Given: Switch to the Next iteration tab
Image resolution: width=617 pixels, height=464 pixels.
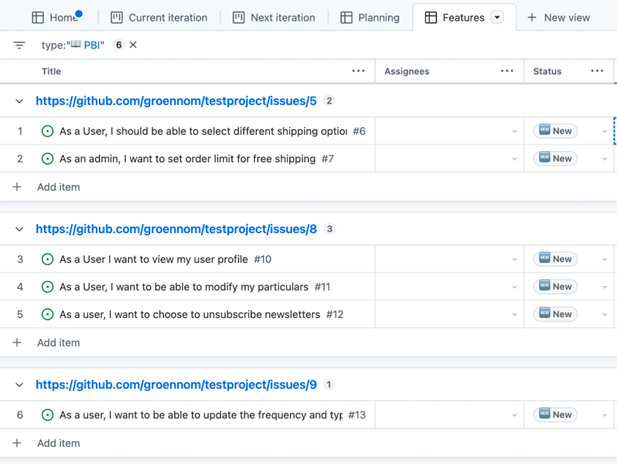Looking at the screenshot, I should coord(274,18).
